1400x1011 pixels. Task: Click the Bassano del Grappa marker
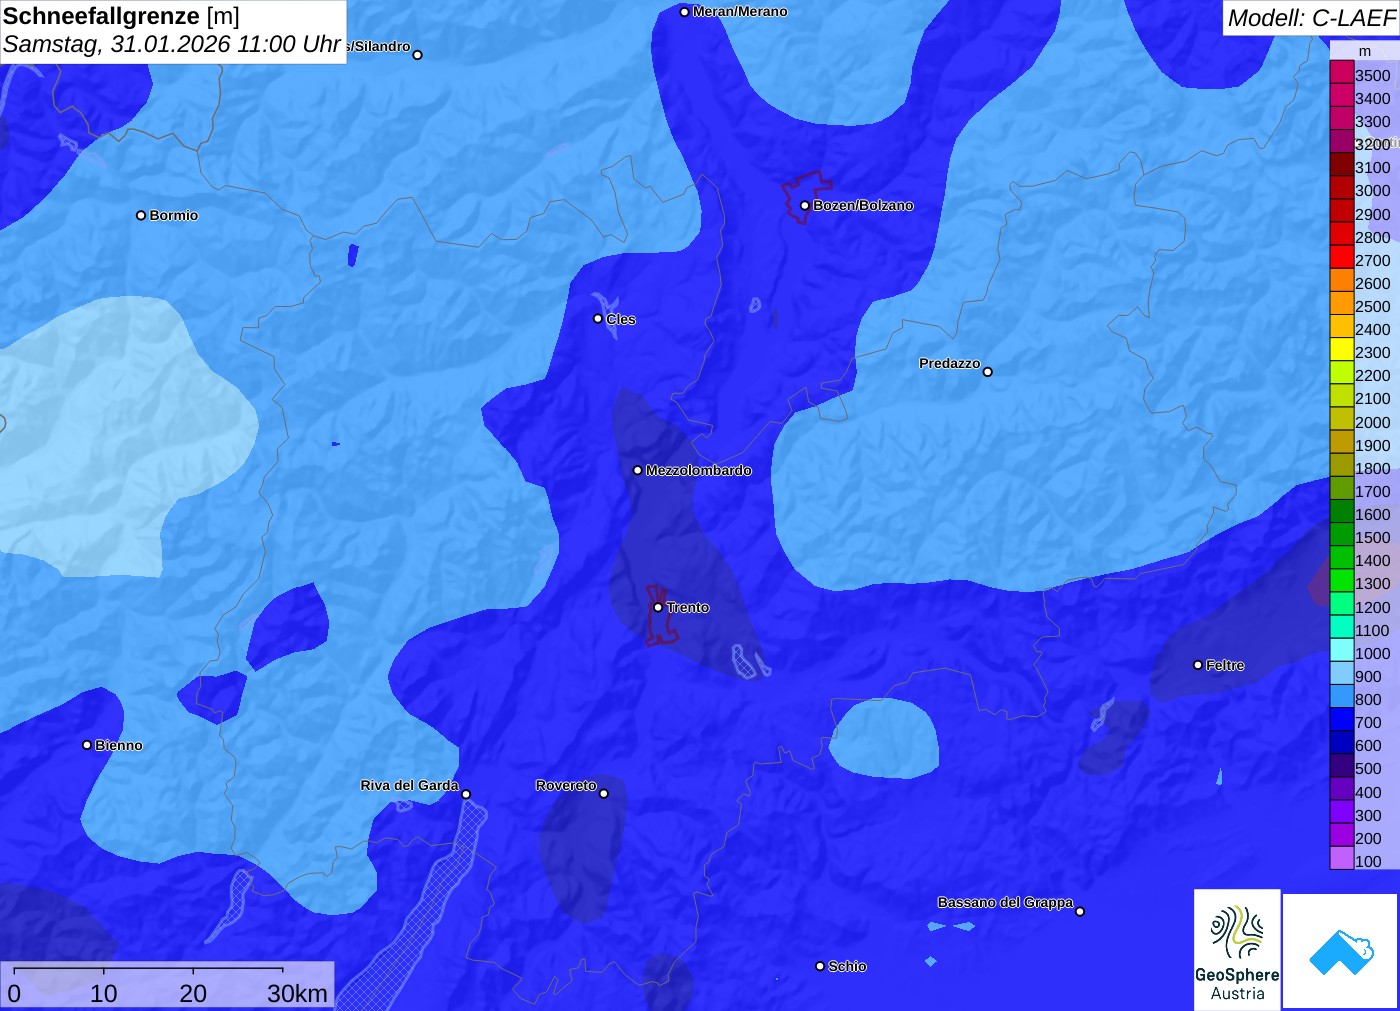pyautogui.click(x=1080, y=911)
